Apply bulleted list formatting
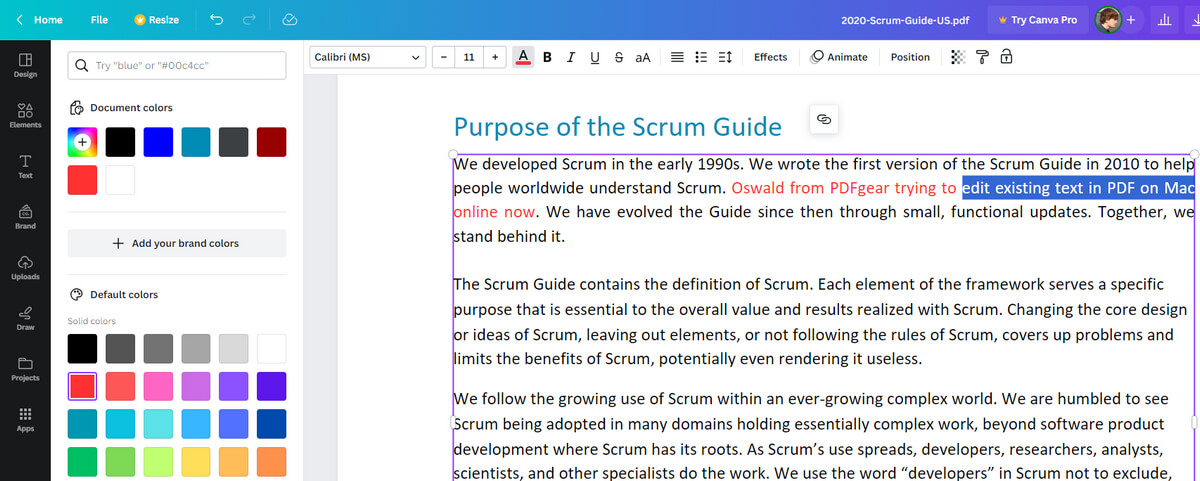 (x=702, y=57)
